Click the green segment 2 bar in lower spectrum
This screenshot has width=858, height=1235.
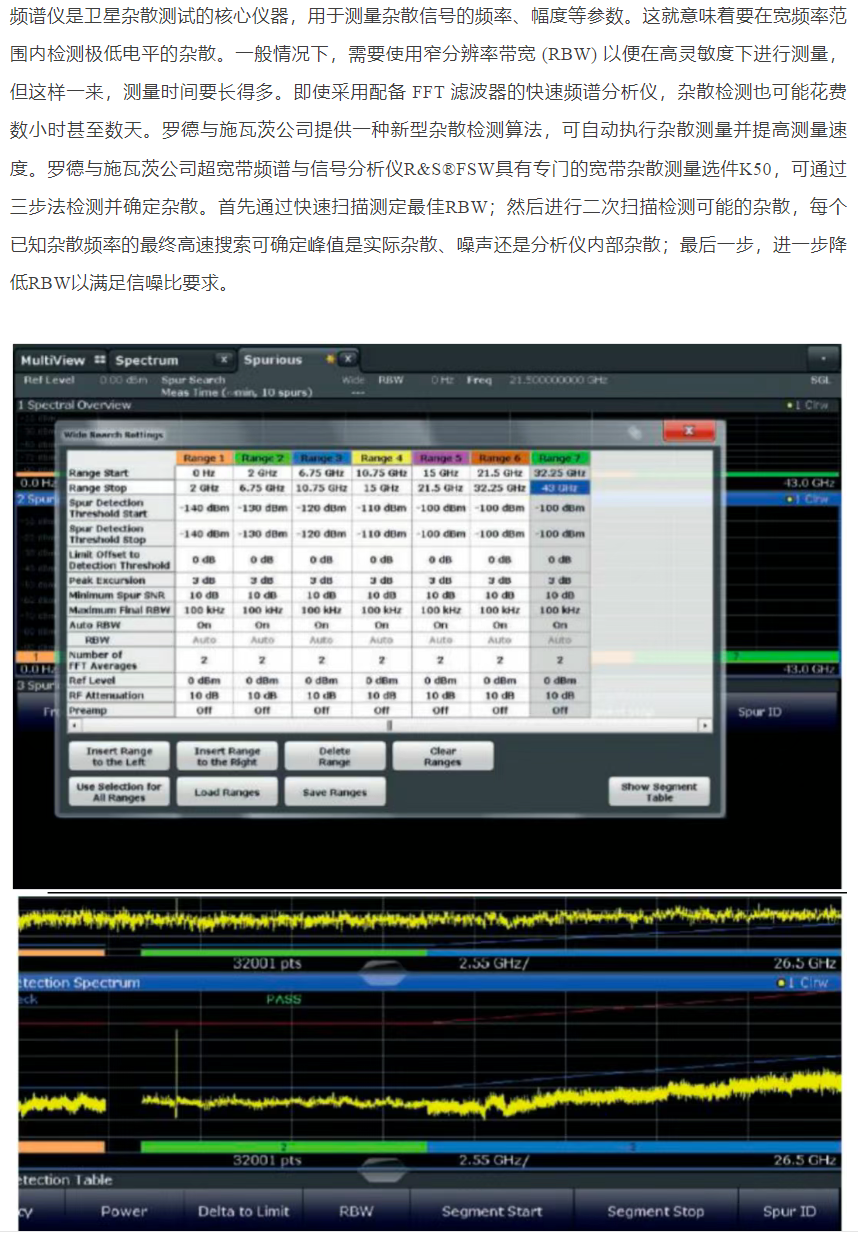[x=284, y=1146]
